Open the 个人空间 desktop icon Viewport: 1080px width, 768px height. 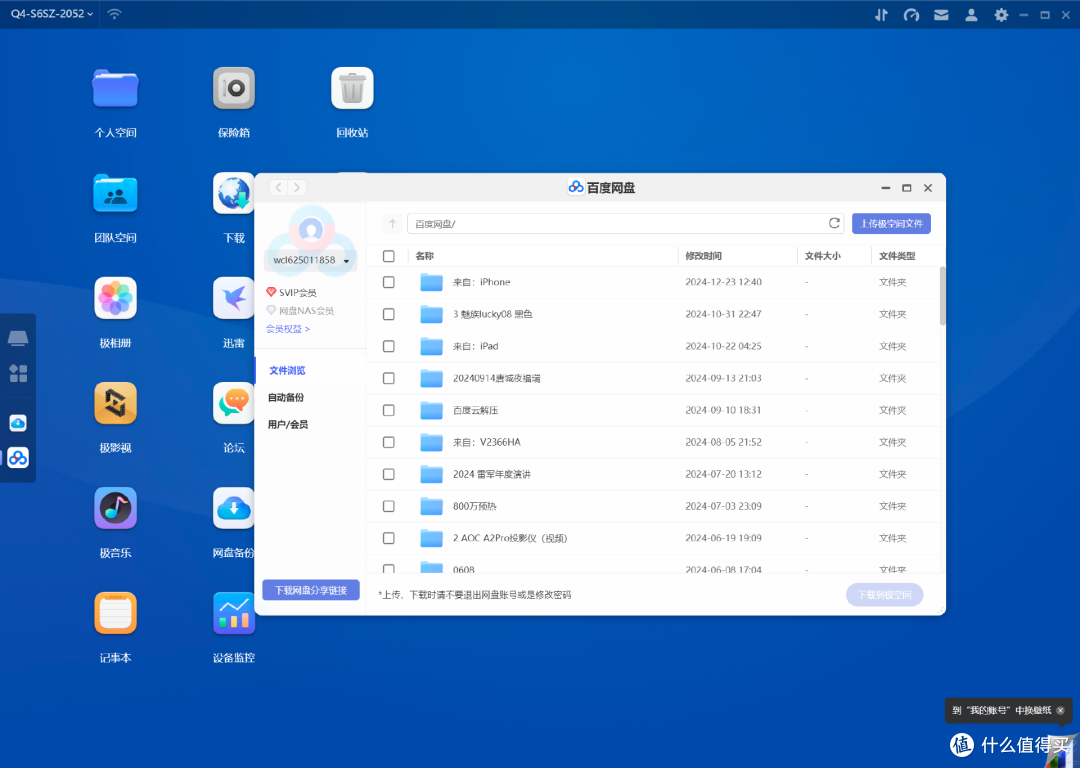click(x=115, y=89)
